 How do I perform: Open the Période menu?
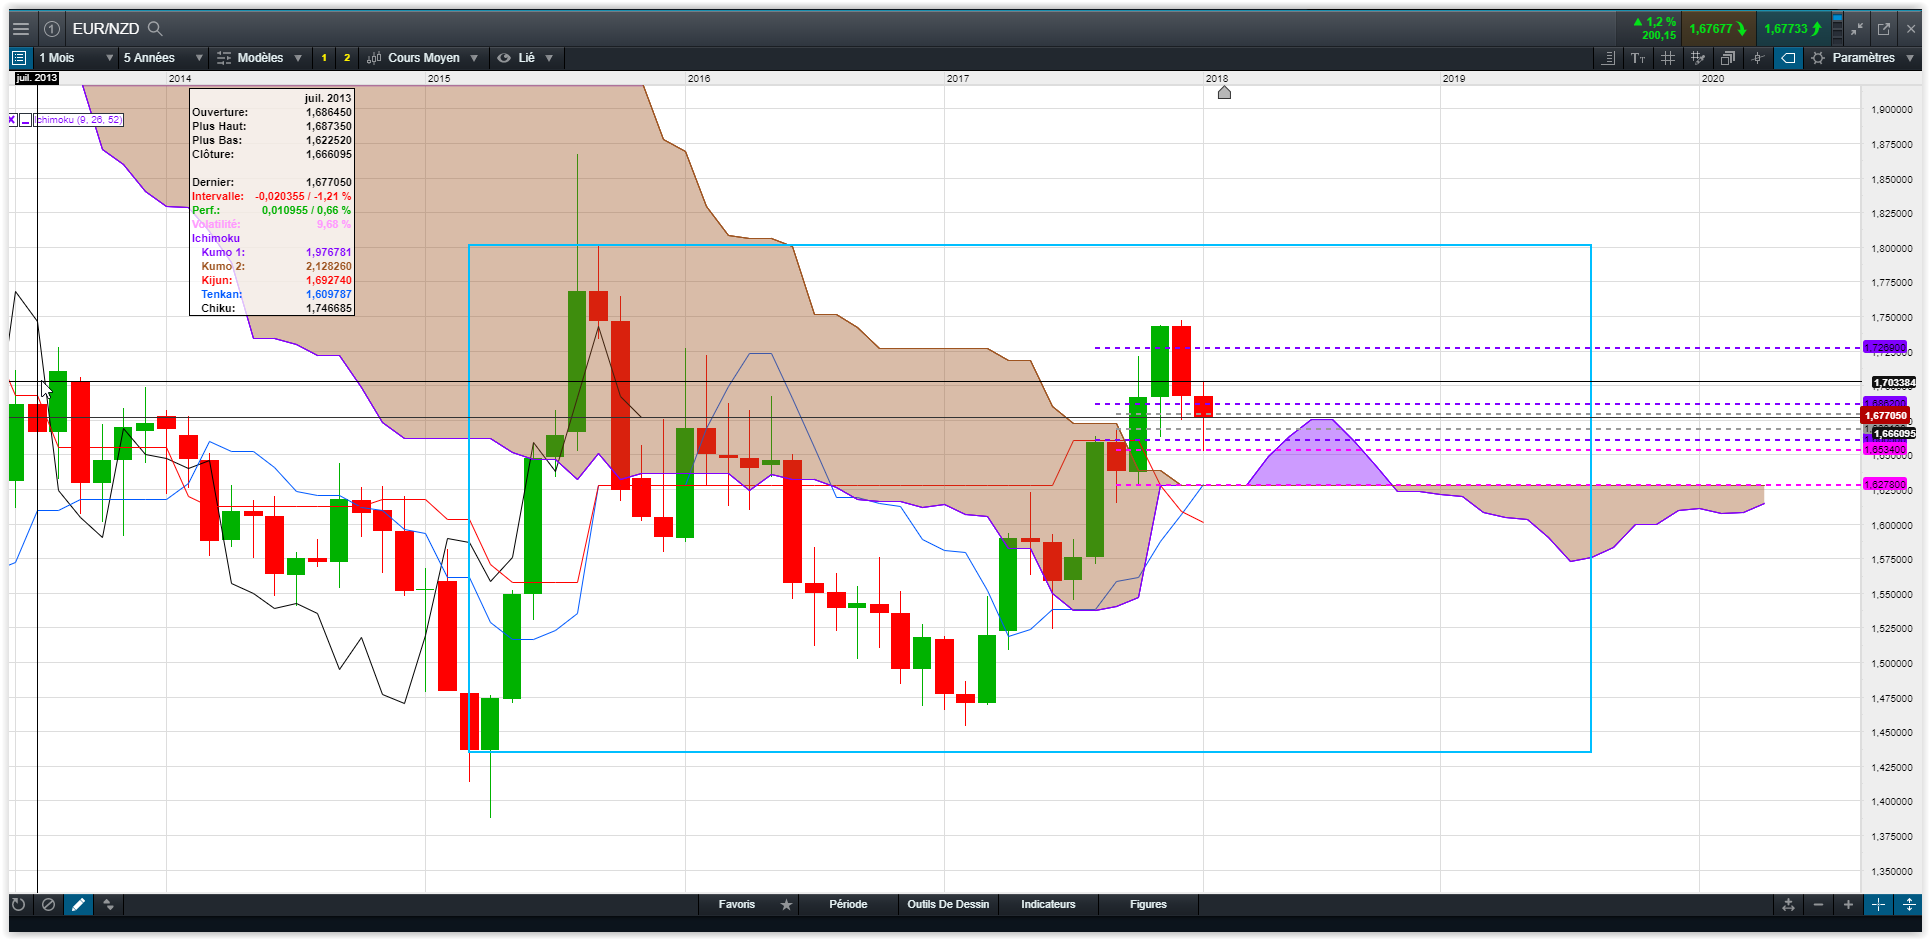pyautogui.click(x=848, y=904)
